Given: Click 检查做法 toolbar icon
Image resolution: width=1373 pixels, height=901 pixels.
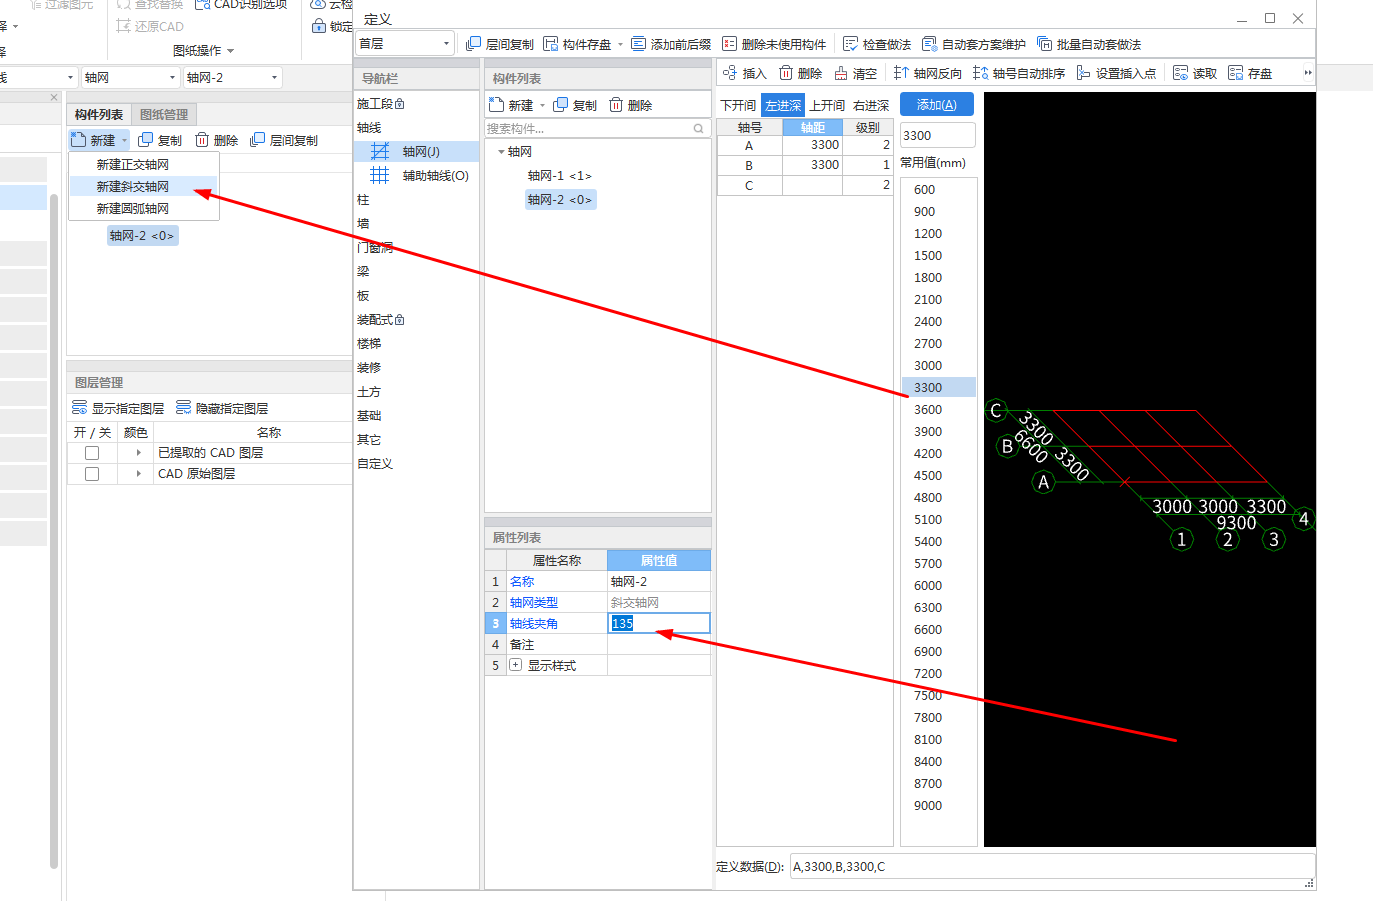Looking at the screenshot, I should point(851,44).
